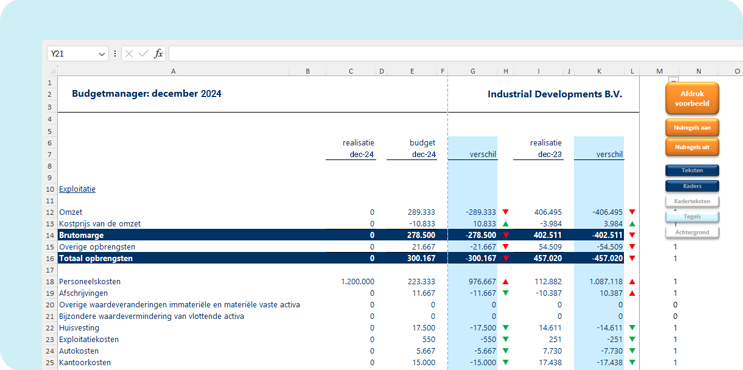Click the red up arrow beside 976.667

(505, 281)
